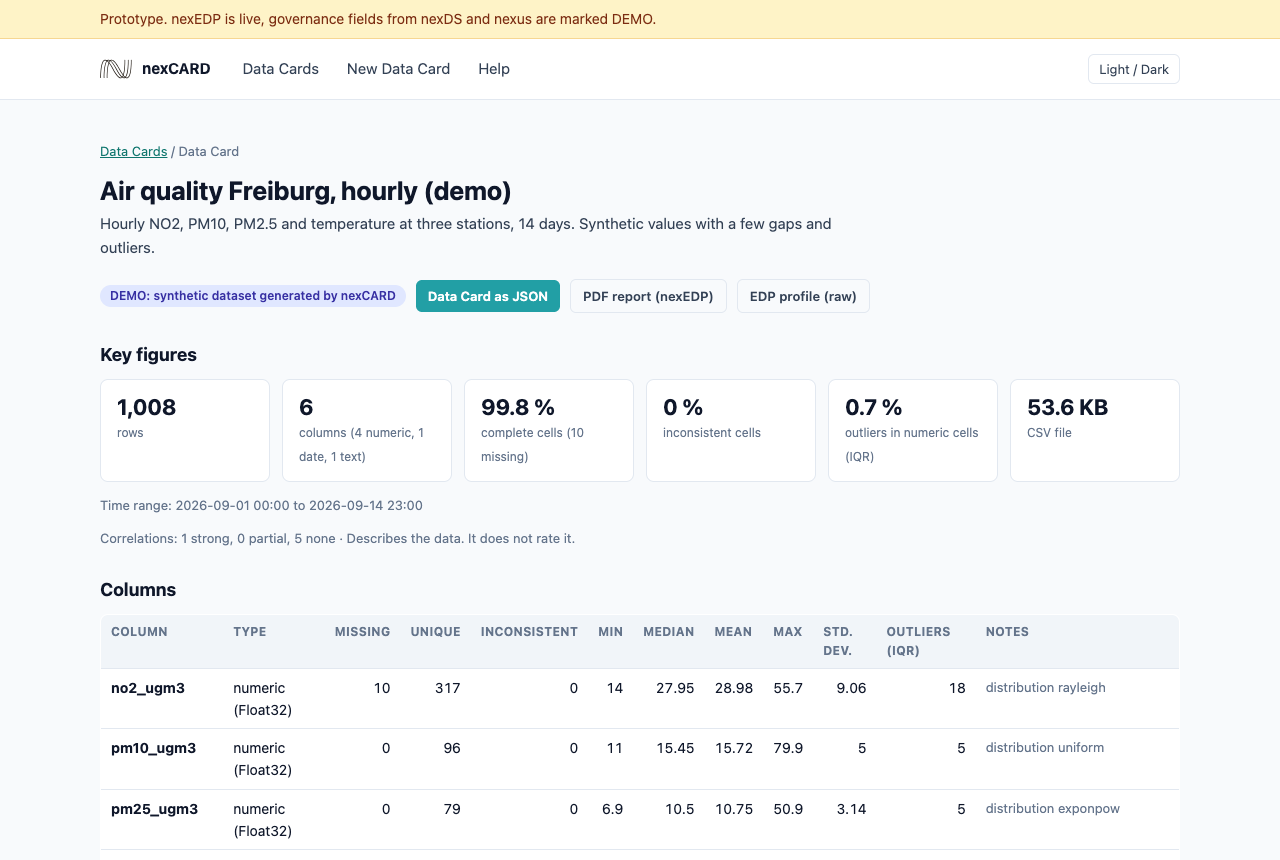1280x860 pixels.
Task: Open the Help navigation item
Action: pos(494,69)
